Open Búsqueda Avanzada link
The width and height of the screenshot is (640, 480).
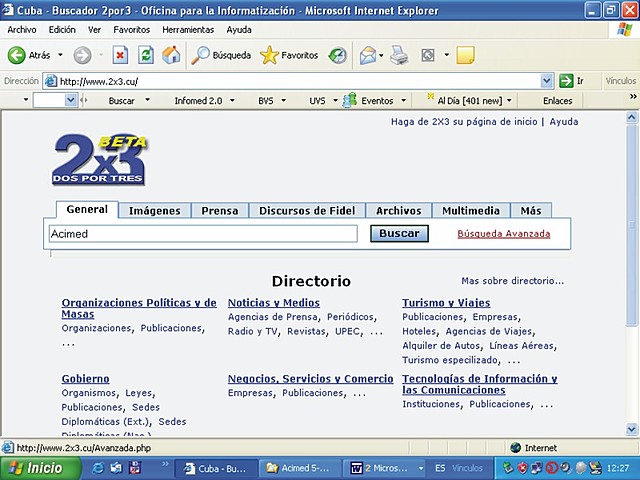(504, 233)
